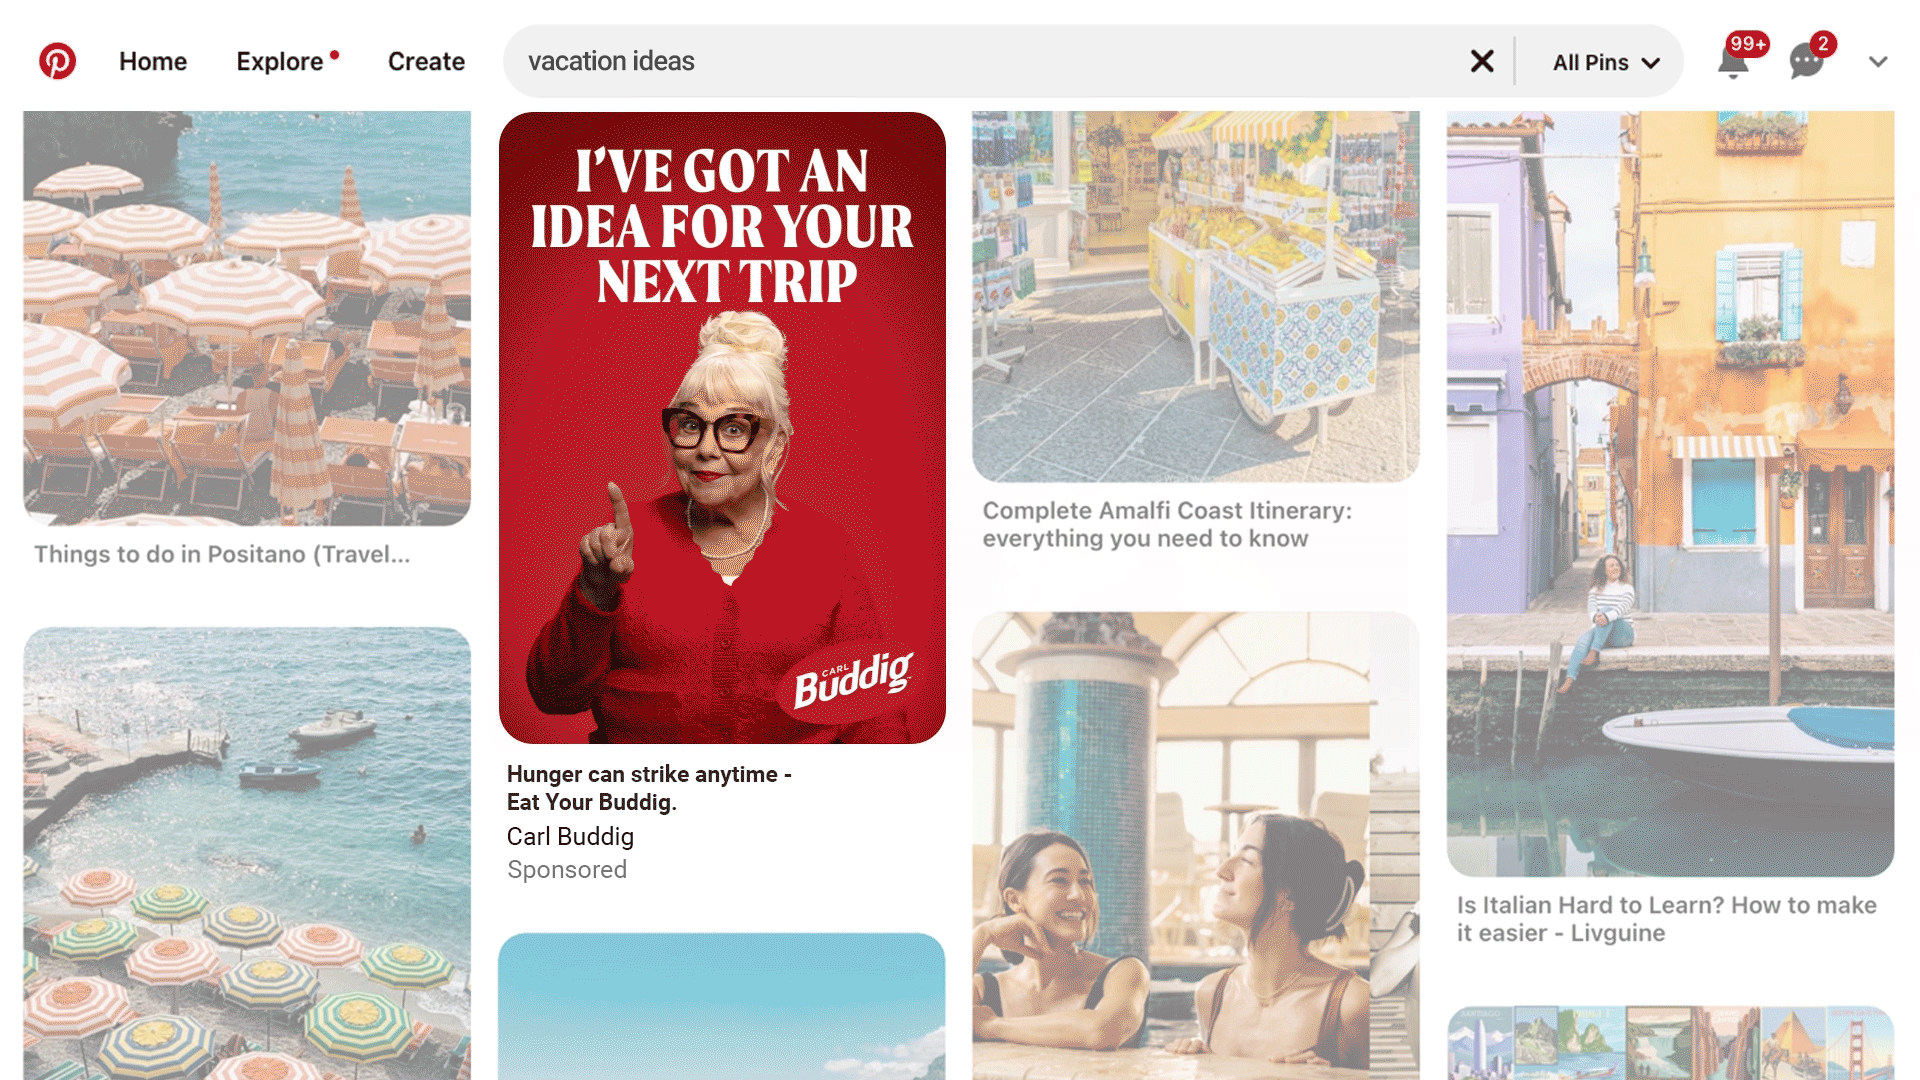Viewport: 1920px width, 1080px height.
Task: Open the notifications bell icon
Action: click(1733, 63)
